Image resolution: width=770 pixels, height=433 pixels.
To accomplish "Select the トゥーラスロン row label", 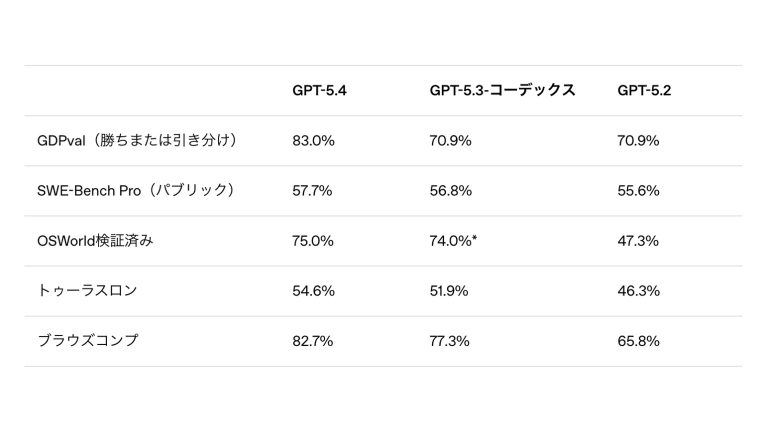I will click(x=87, y=290).
